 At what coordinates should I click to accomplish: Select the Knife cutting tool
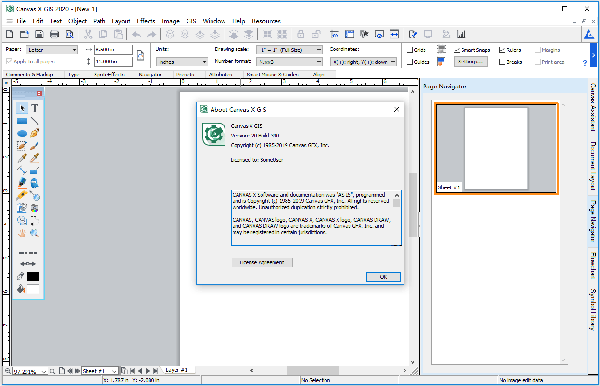pos(22,195)
